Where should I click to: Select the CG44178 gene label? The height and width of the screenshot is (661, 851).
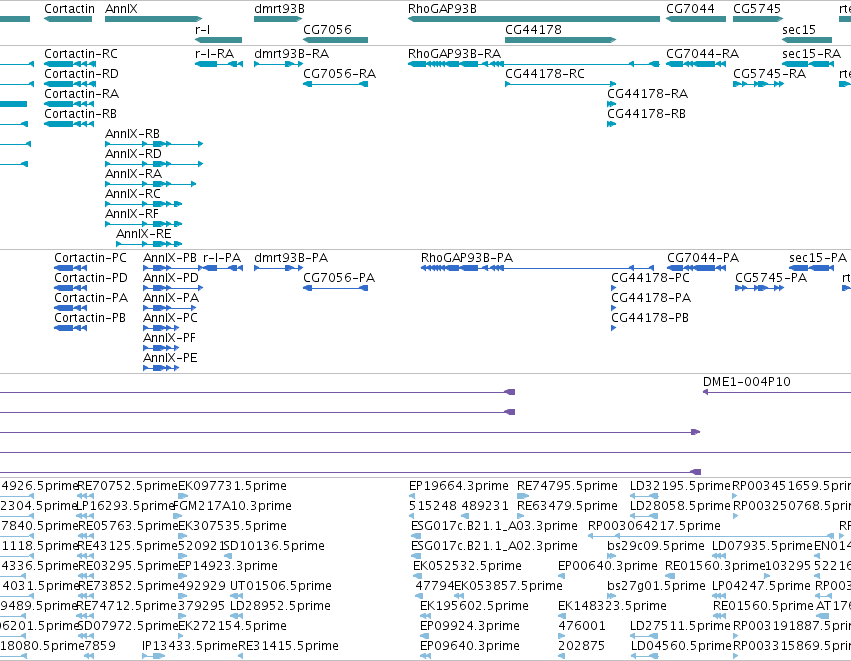pos(533,29)
